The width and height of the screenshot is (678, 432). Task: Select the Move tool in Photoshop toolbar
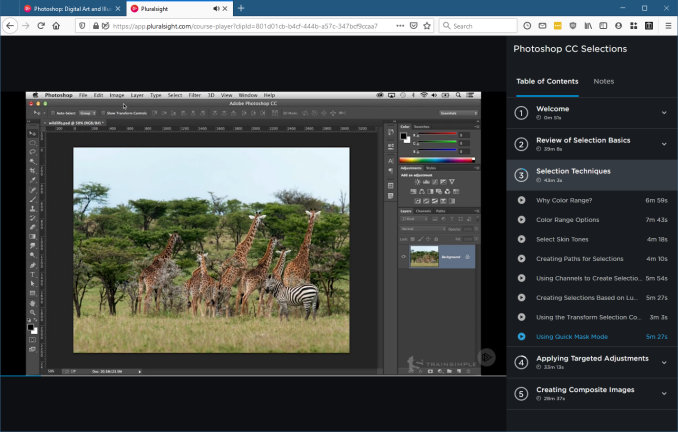(32, 132)
